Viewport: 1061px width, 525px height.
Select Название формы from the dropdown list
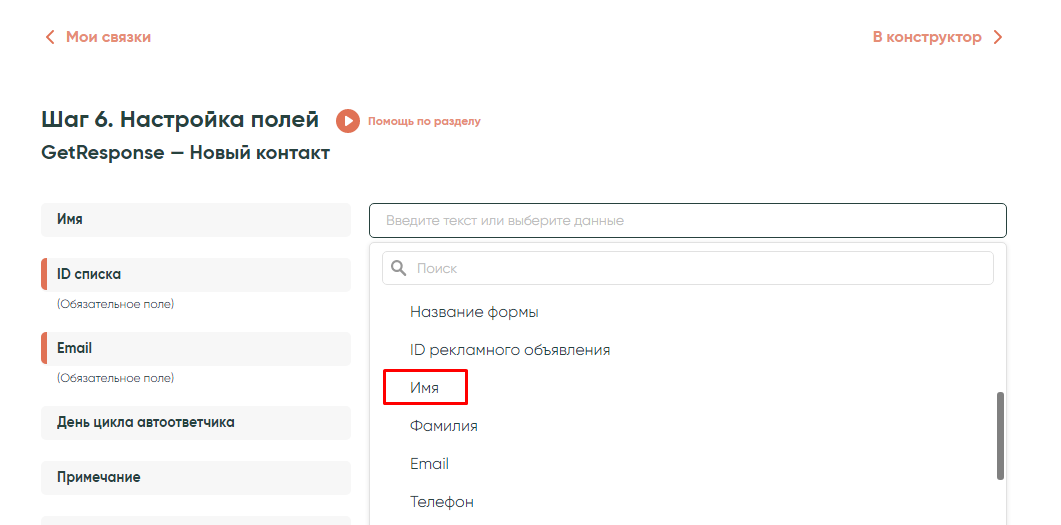tap(474, 312)
